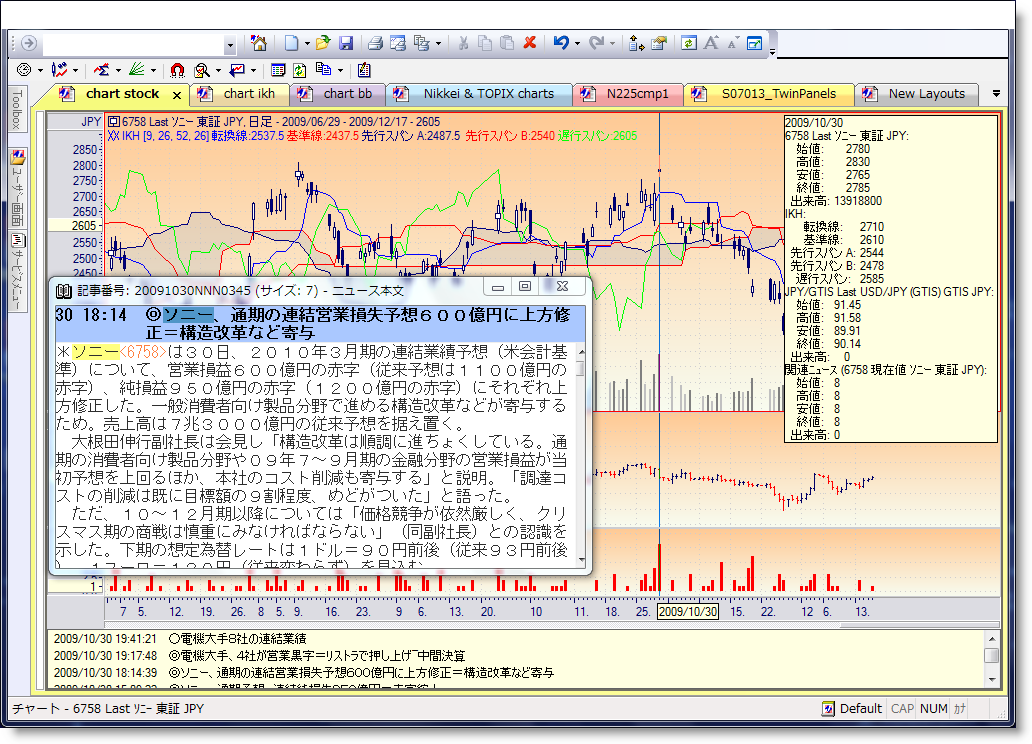The image size is (1032, 744).
Task: Click the data table grid icon
Action: click(x=278, y=70)
